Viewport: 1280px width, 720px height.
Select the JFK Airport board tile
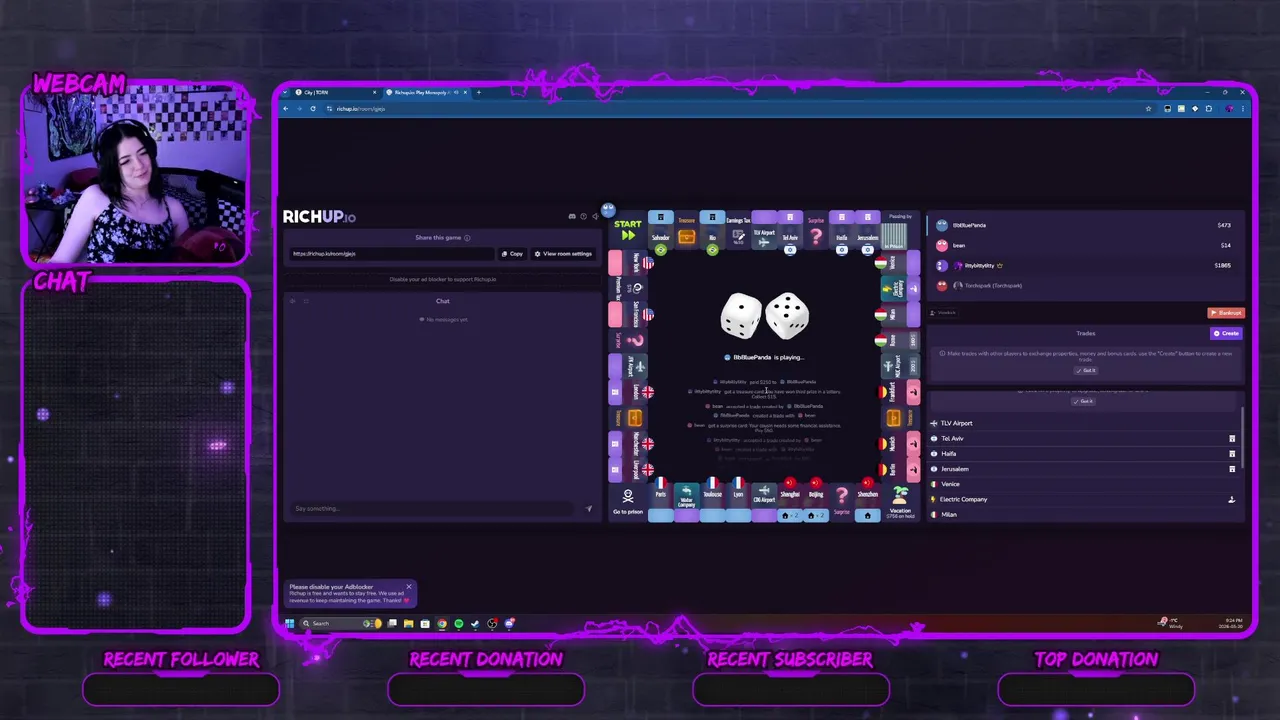pos(629,366)
